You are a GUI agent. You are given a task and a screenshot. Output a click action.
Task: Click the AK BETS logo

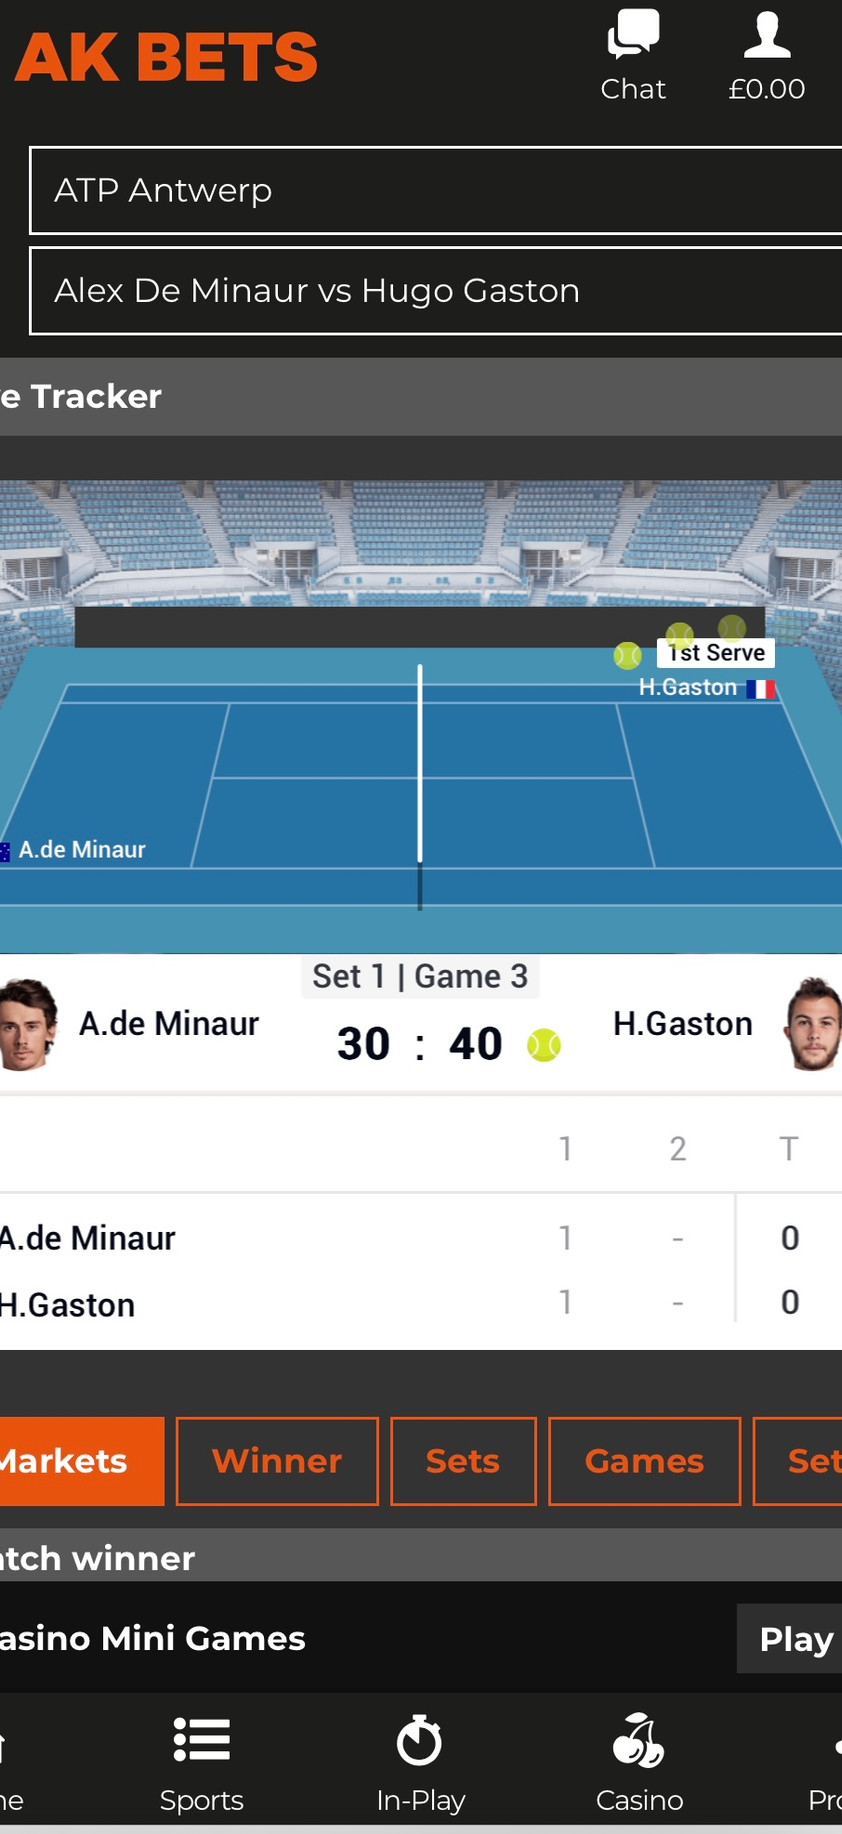tap(167, 58)
